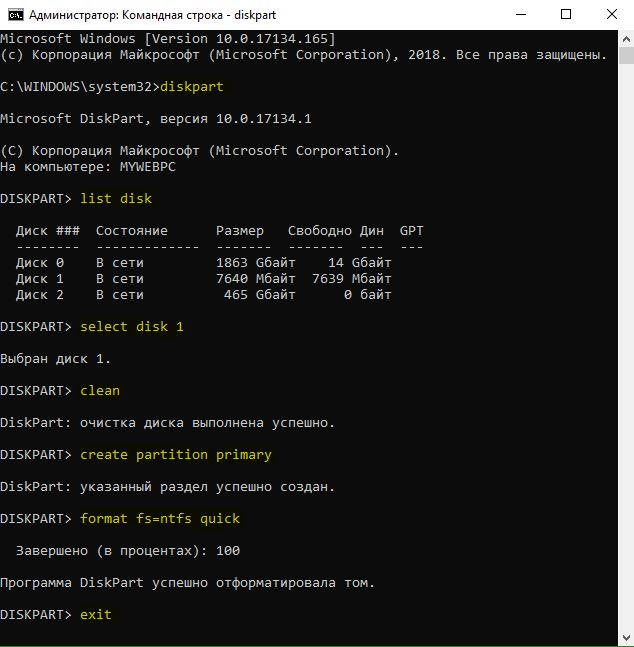Viewport: 634px width, 647px height.
Task: Click the 'Диск 2' row label
Action: [40, 295]
